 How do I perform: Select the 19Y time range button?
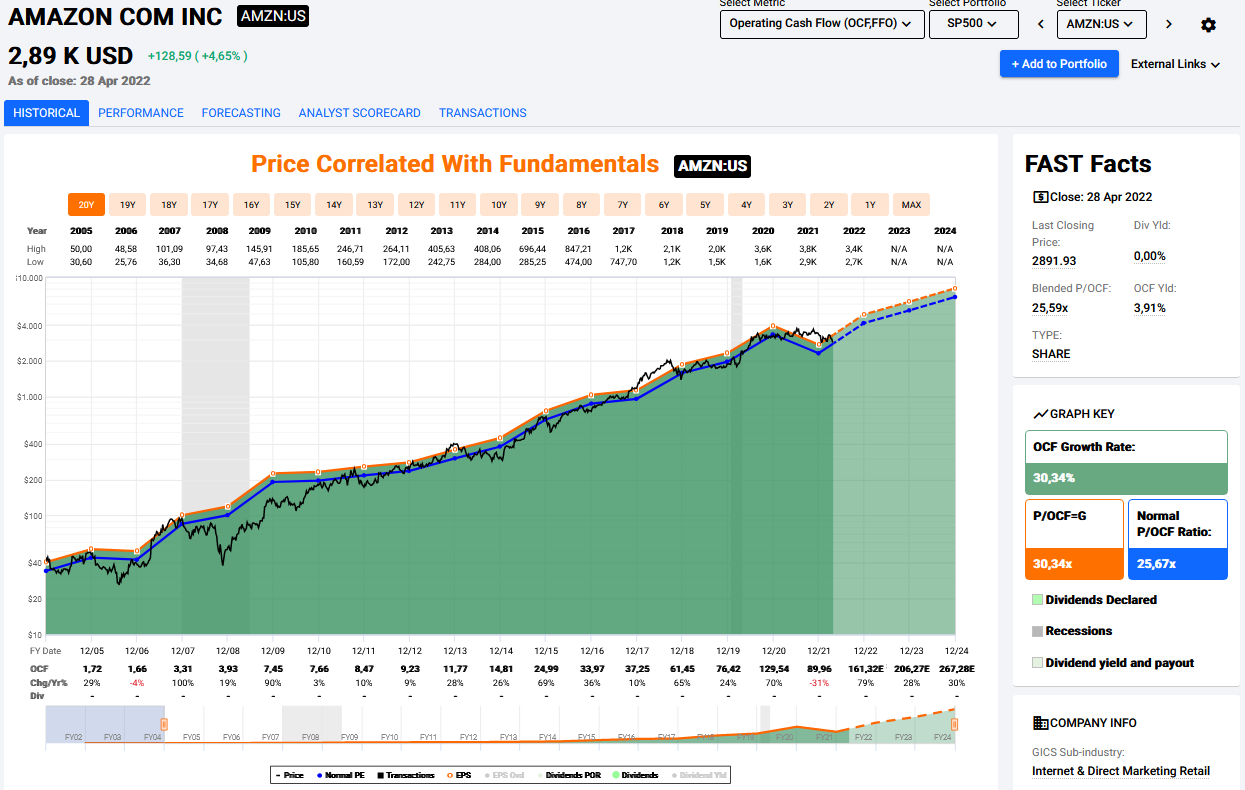[x=127, y=205]
